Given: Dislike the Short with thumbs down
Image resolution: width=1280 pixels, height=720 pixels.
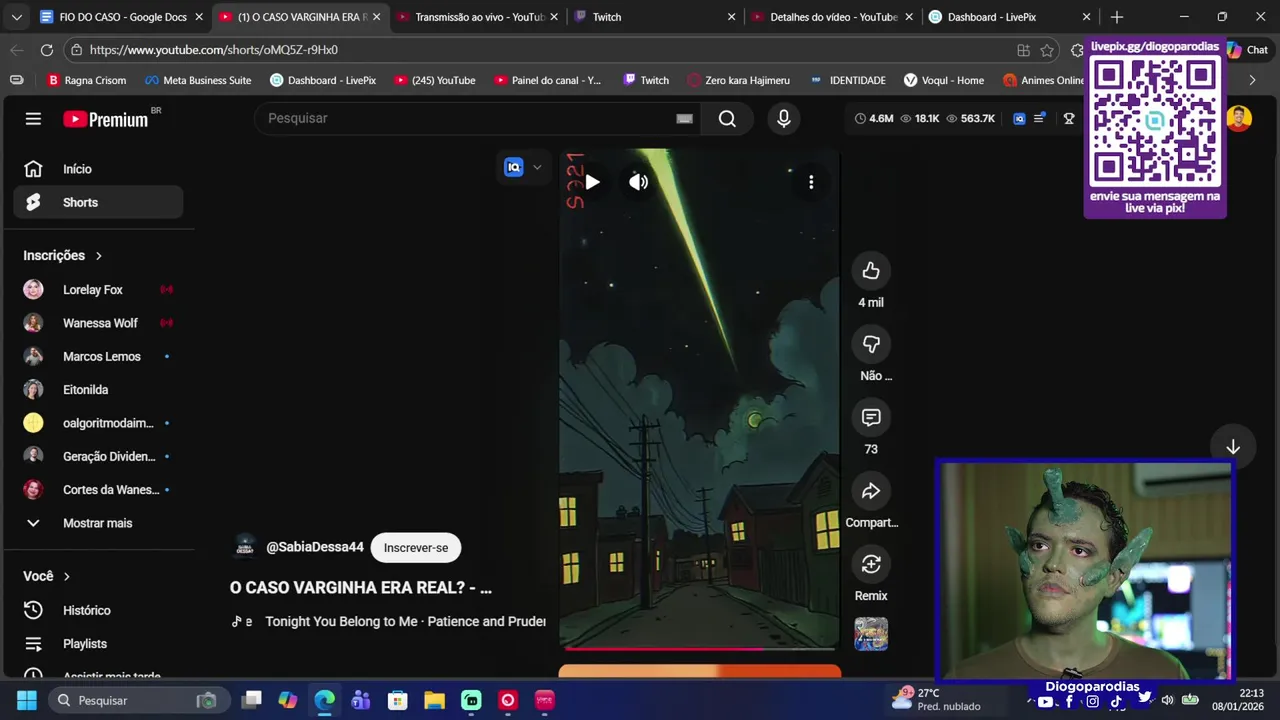Looking at the screenshot, I should [x=871, y=344].
